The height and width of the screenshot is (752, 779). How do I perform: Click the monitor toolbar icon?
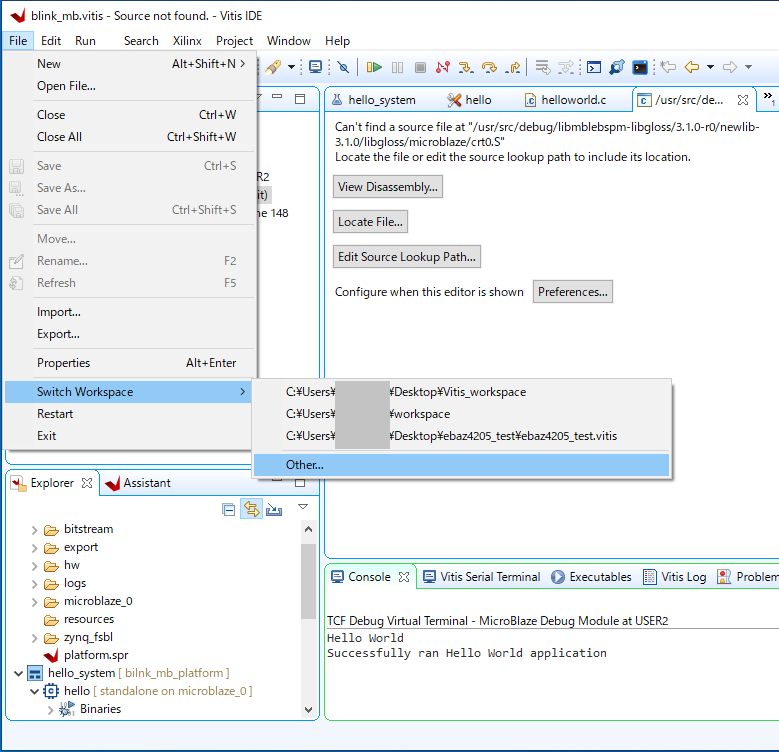pyautogui.click(x=315, y=67)
